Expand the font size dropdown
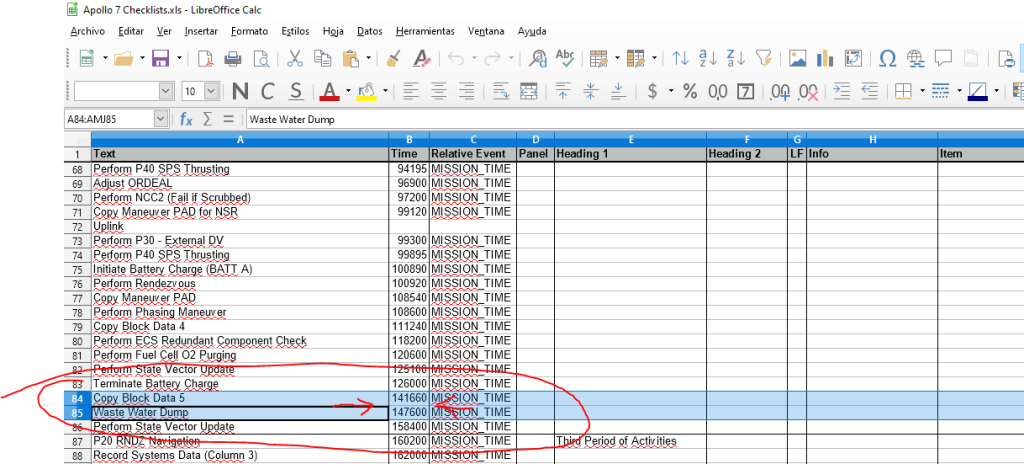 (212, 91)
